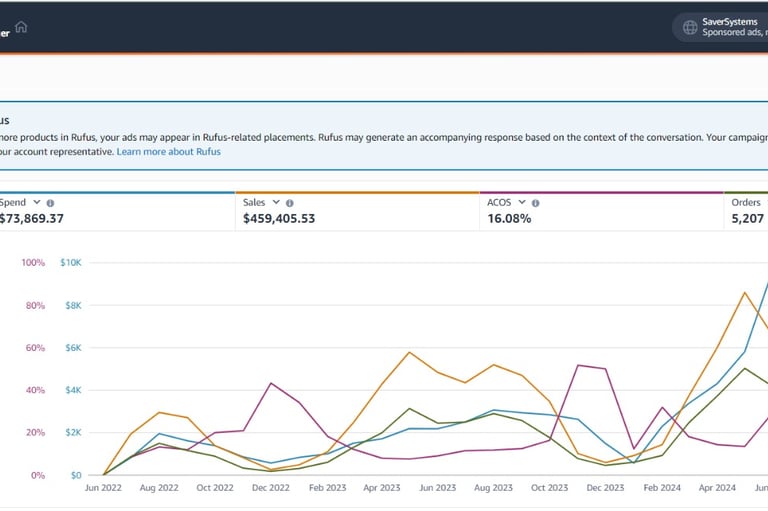Image resolution: width=768 pixels, height=511 pixels.
Task: Click the 100% ACOS axis label
Action: (33, 263)
